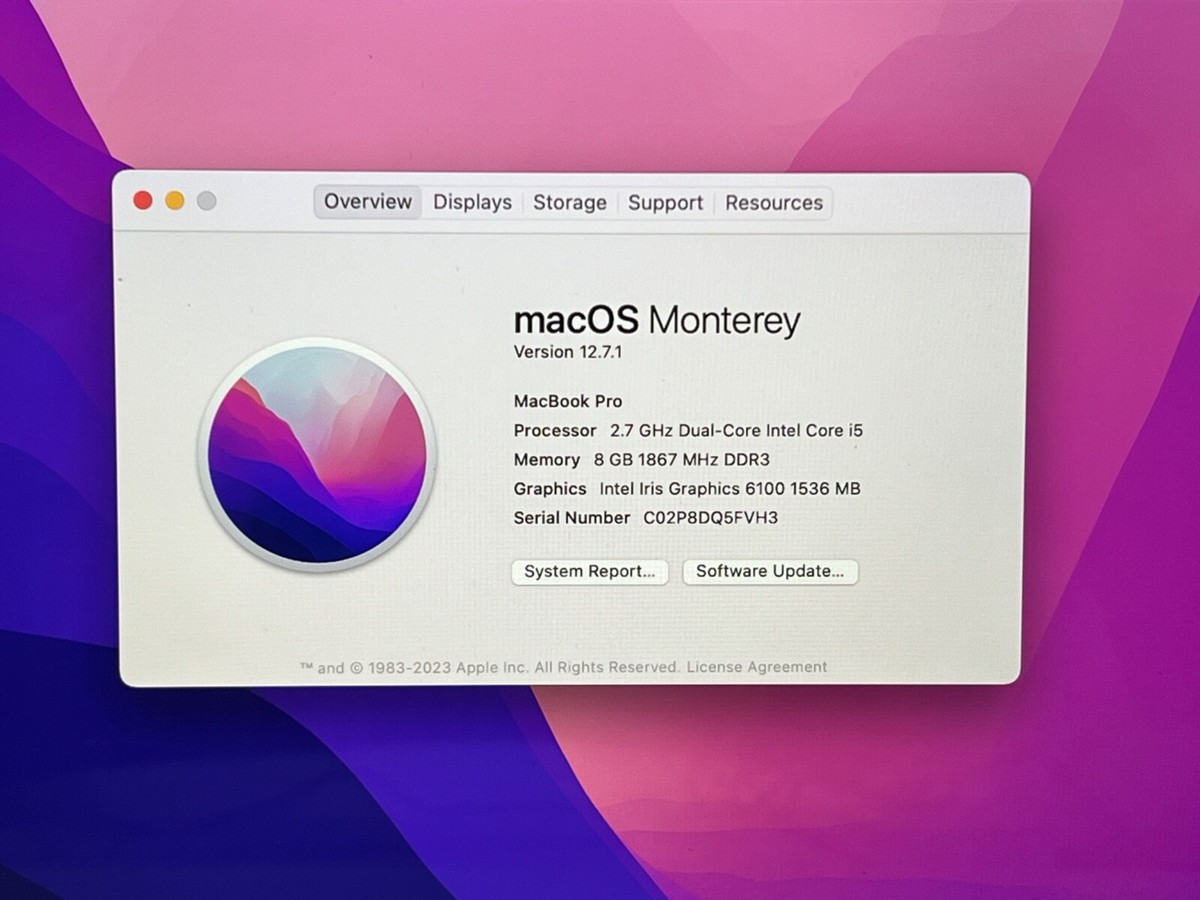Select the Support tab
Image resolution: width=1200 pixels, height=900 pixels.
[x=665, y=202]
